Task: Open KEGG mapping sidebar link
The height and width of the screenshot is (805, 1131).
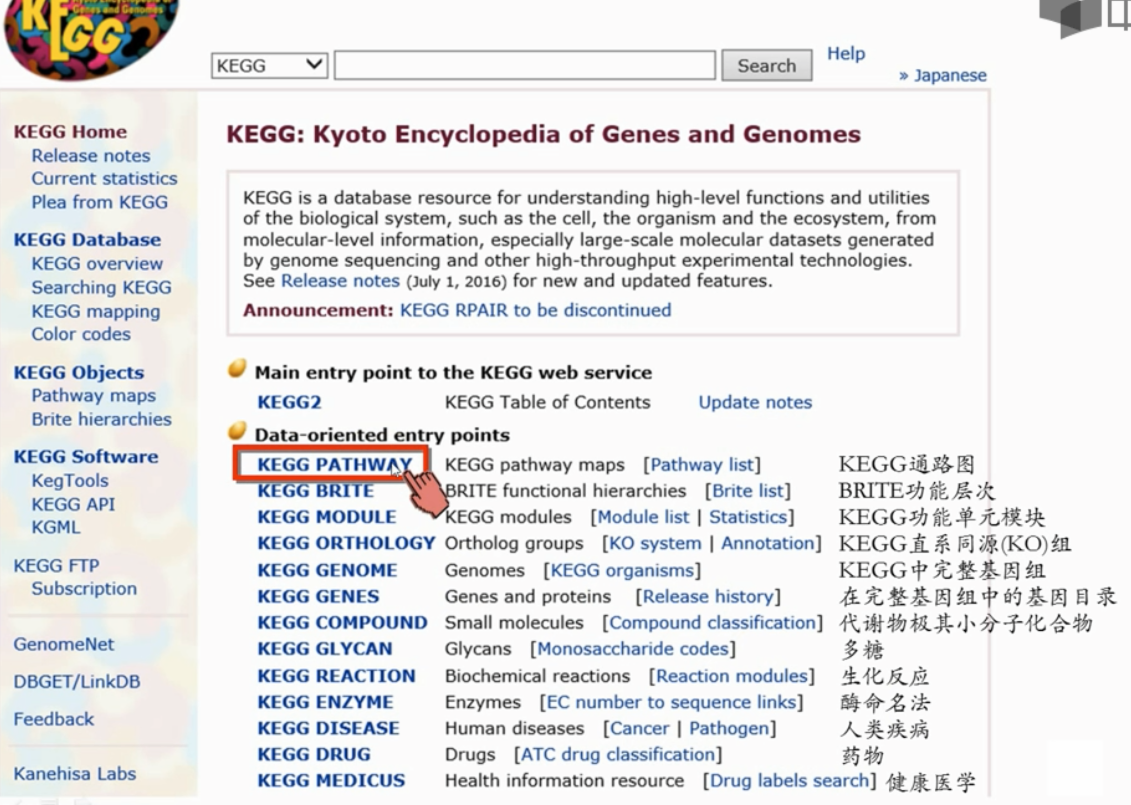Action: 96,311
